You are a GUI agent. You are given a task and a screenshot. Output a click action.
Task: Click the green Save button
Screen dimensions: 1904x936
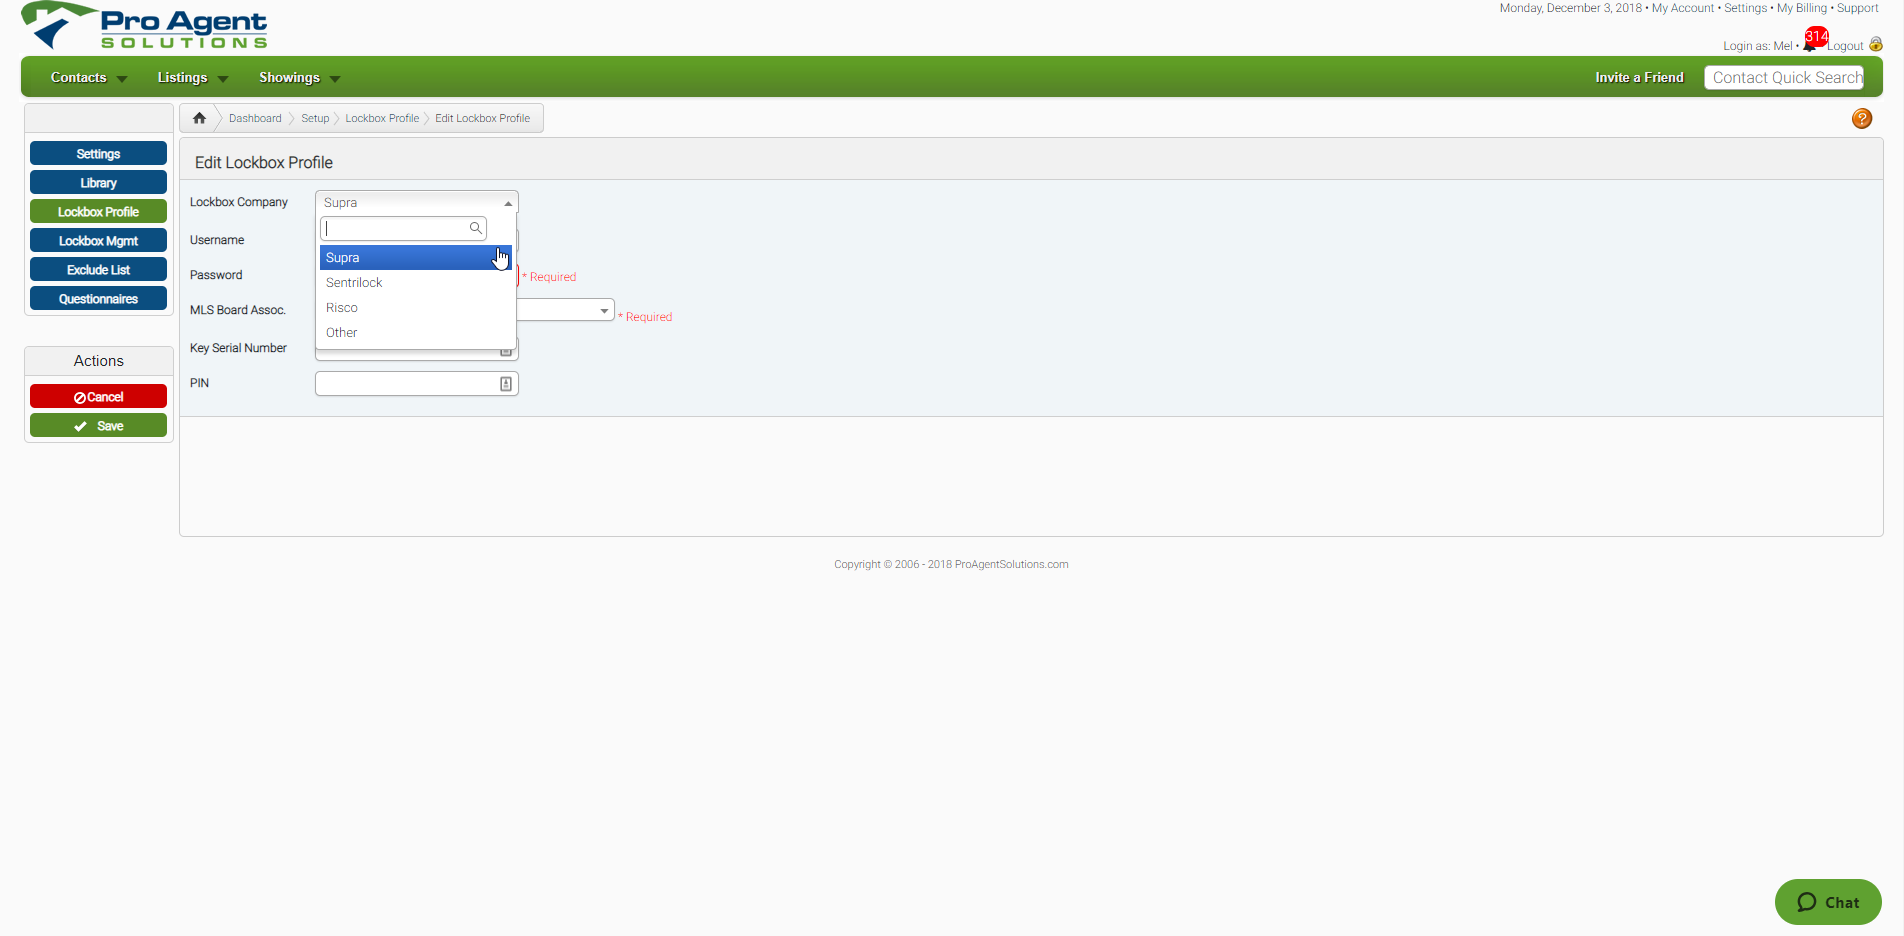pos(98,426)
